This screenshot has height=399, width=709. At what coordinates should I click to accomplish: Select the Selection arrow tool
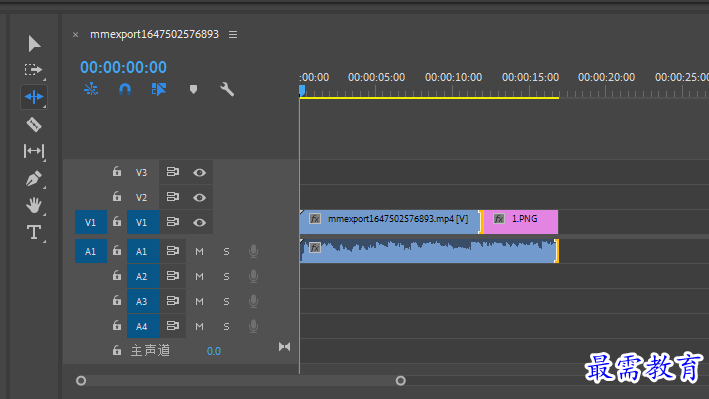point(34,44)
